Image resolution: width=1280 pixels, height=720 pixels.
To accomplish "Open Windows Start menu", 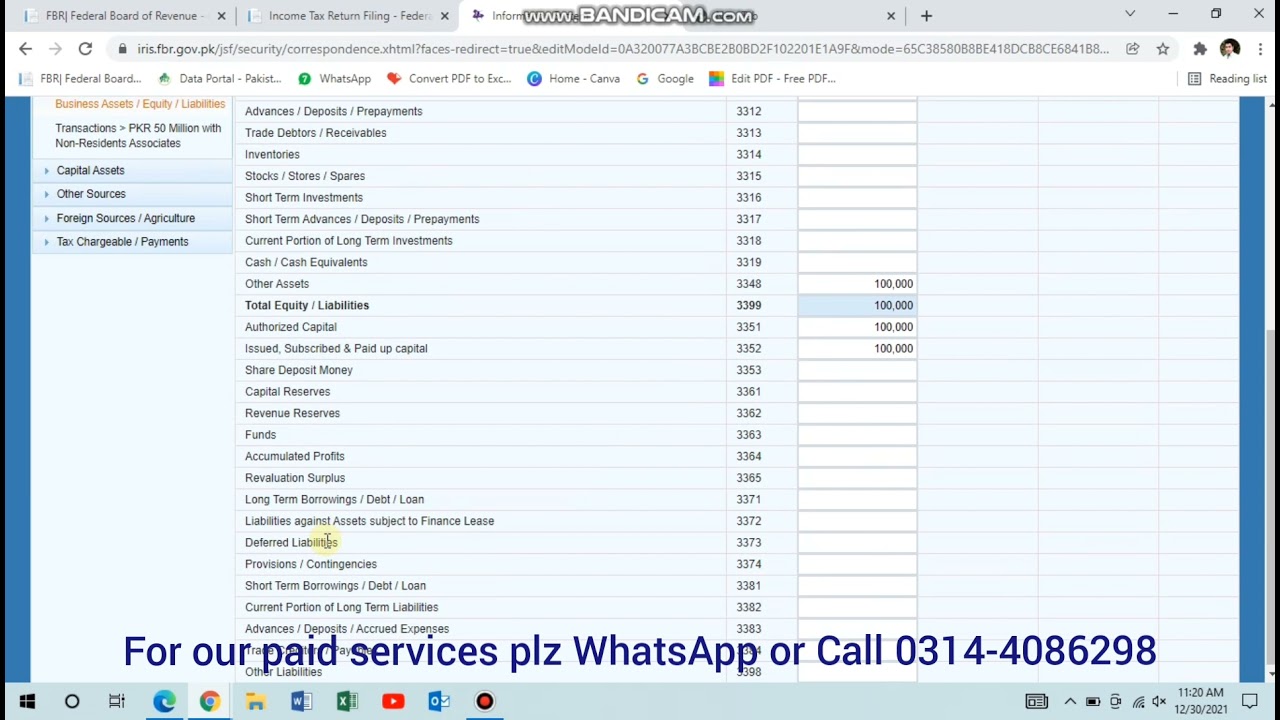I will [x=27, y=702].
